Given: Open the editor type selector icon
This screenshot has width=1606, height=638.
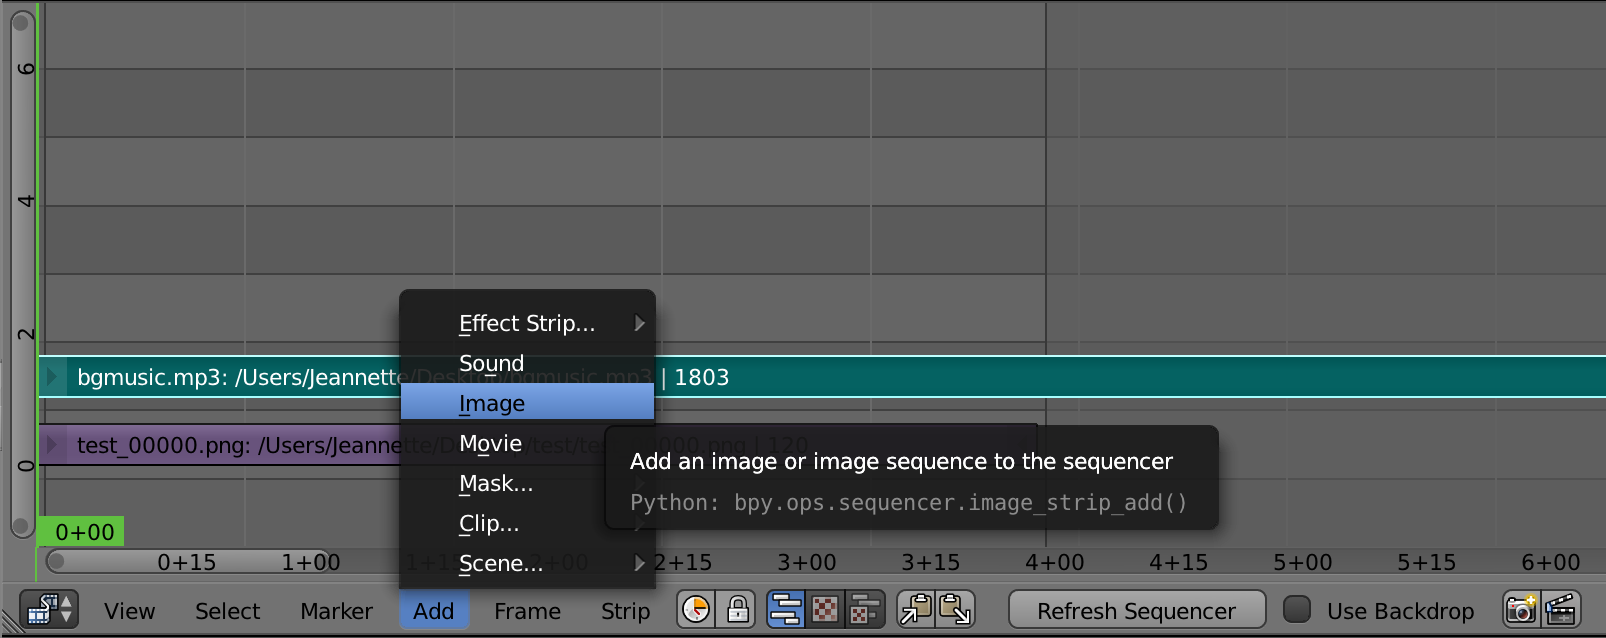Looking at the screenshot, I should click(x=47, y=610).
